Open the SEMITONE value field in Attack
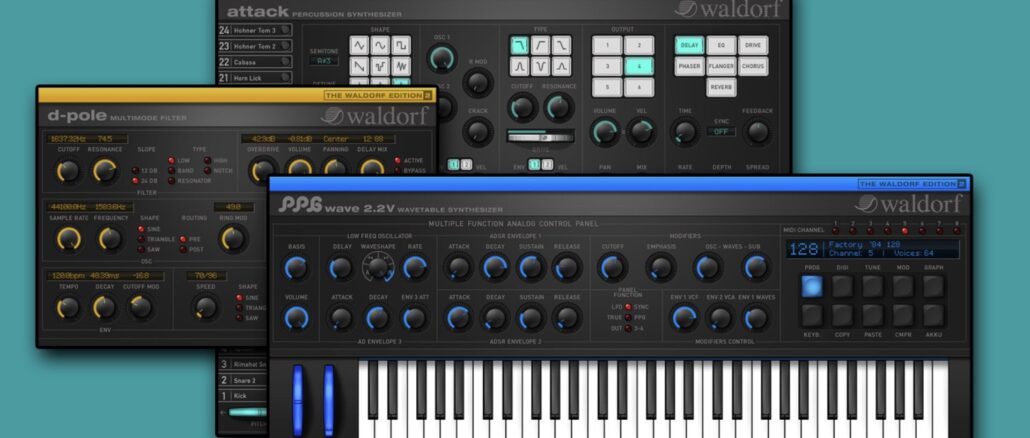The height and width of the screenshot is (438, 1030). pos(324,61)
